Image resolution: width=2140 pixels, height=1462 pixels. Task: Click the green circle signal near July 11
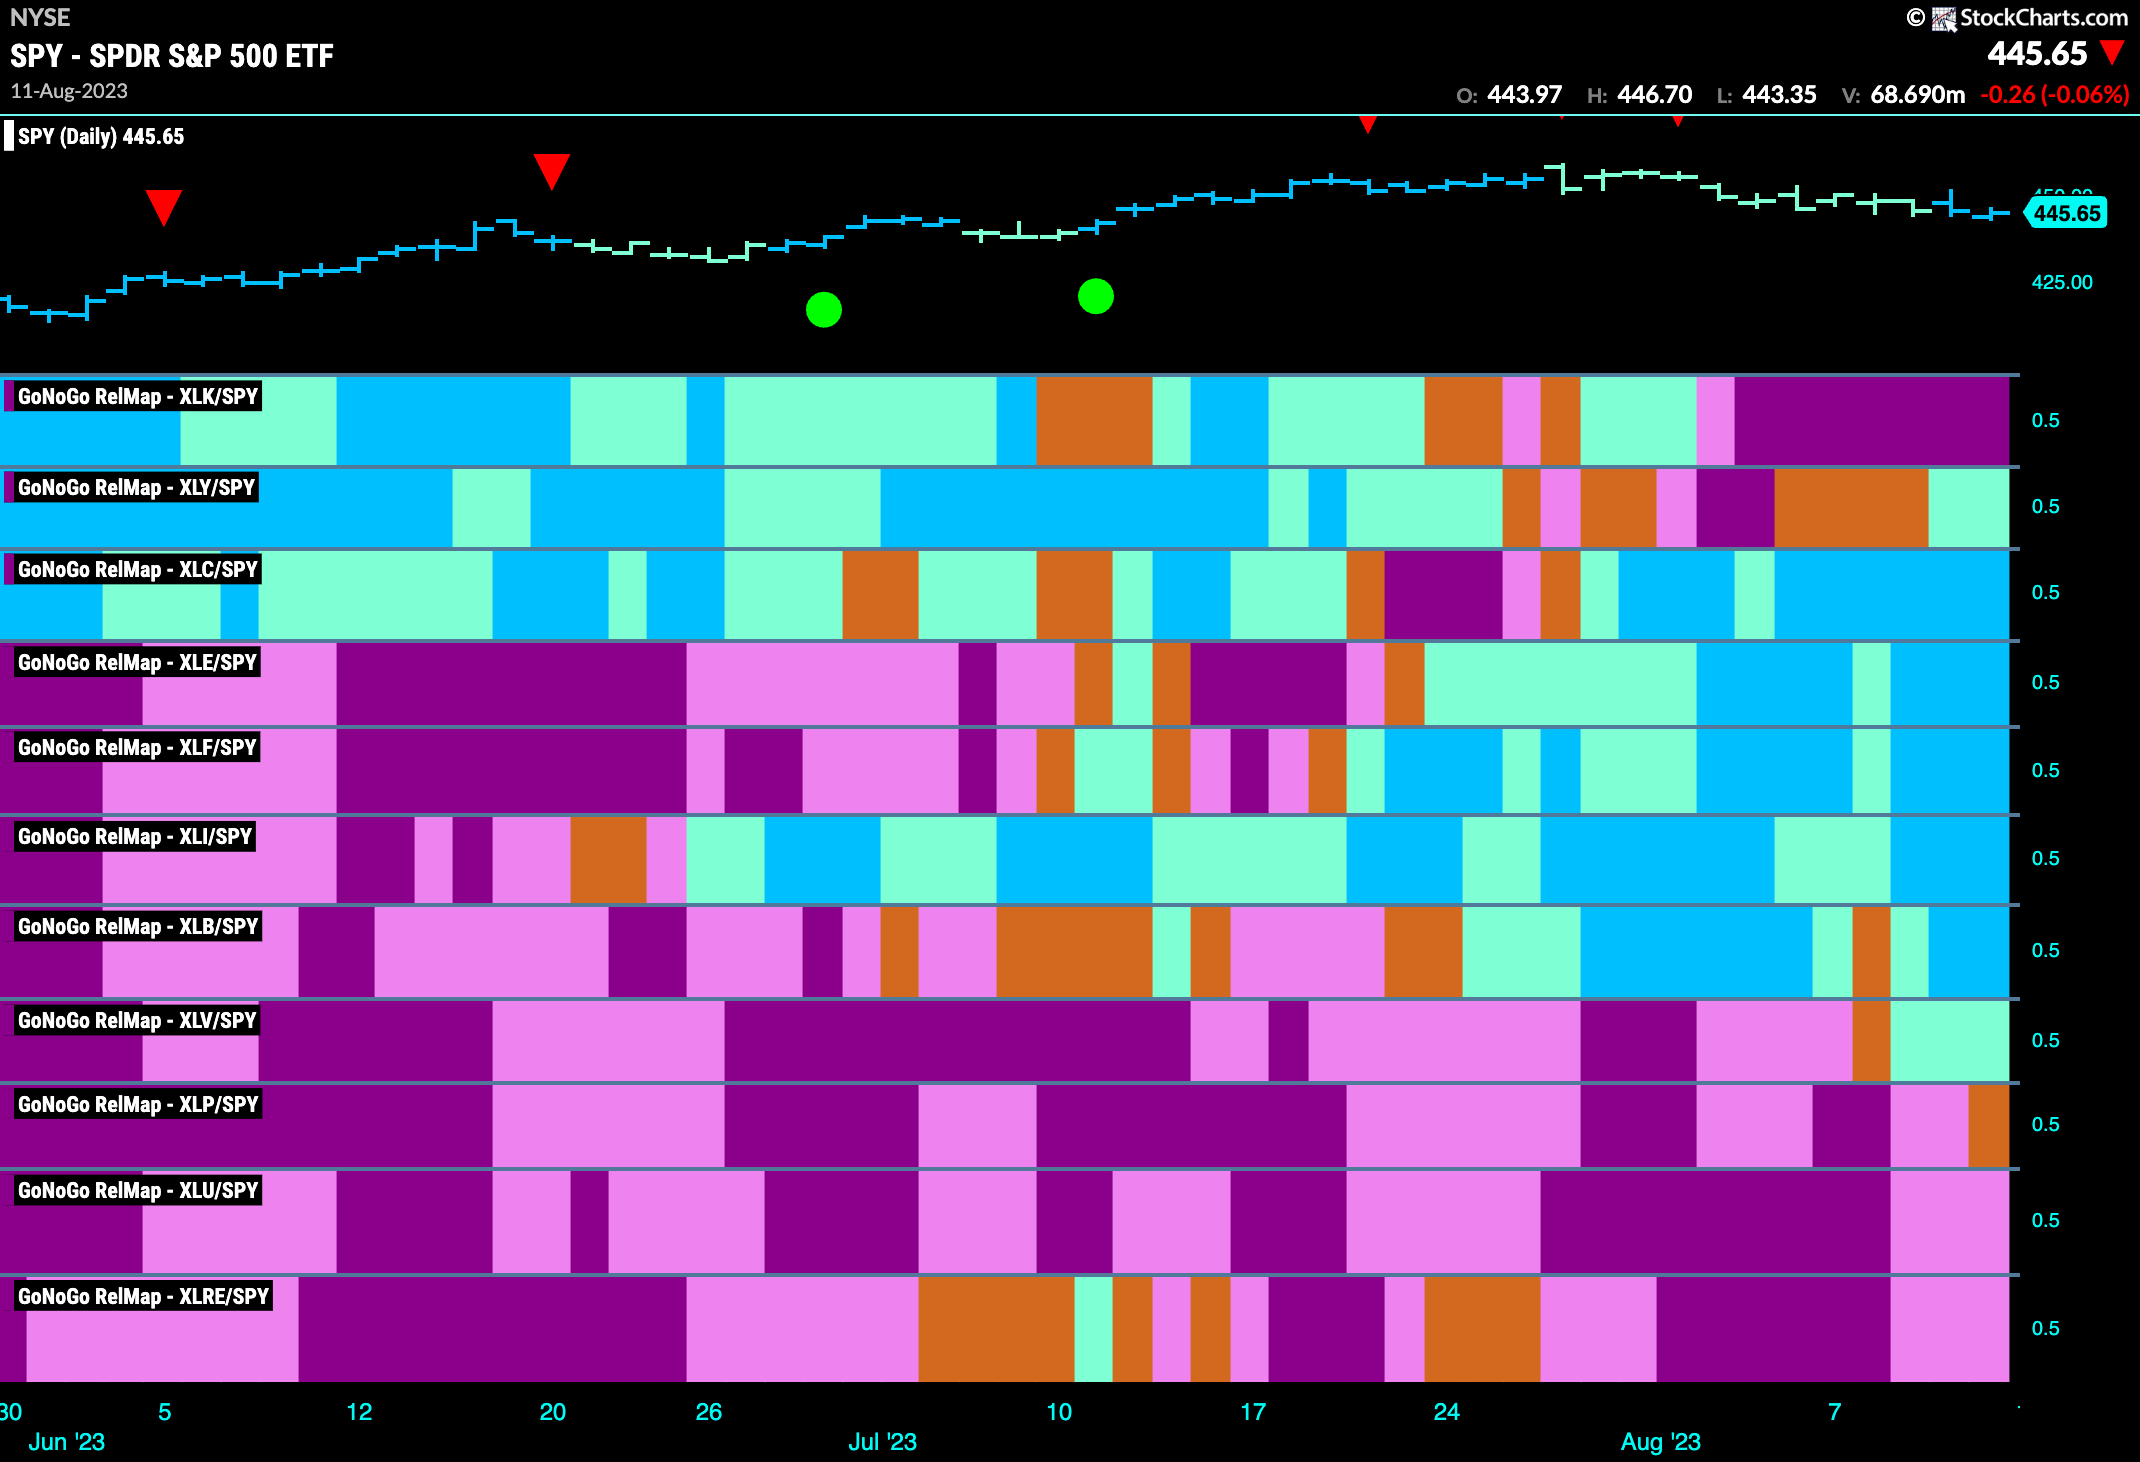point(1096,296)
